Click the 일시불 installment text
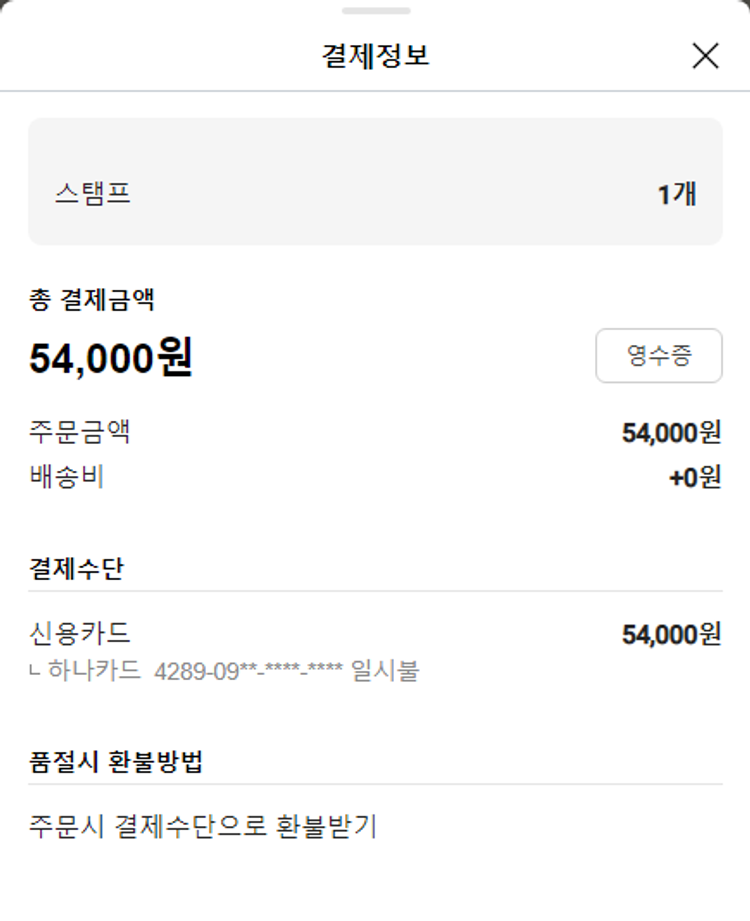 385,670
